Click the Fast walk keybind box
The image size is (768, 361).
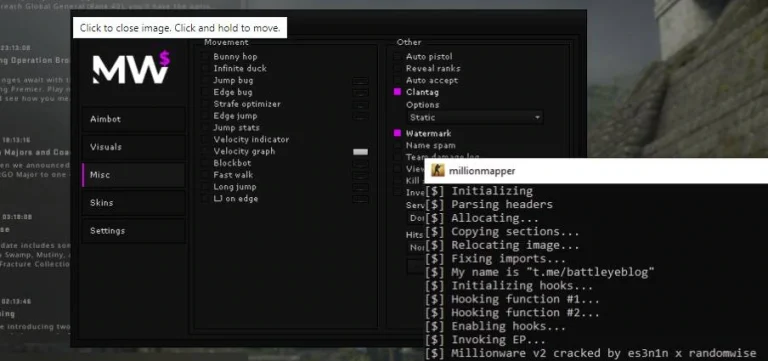click(360, 175)
